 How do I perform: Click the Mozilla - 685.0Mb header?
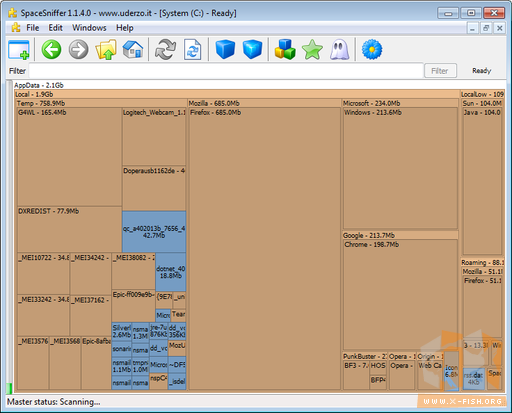[265, 103]
